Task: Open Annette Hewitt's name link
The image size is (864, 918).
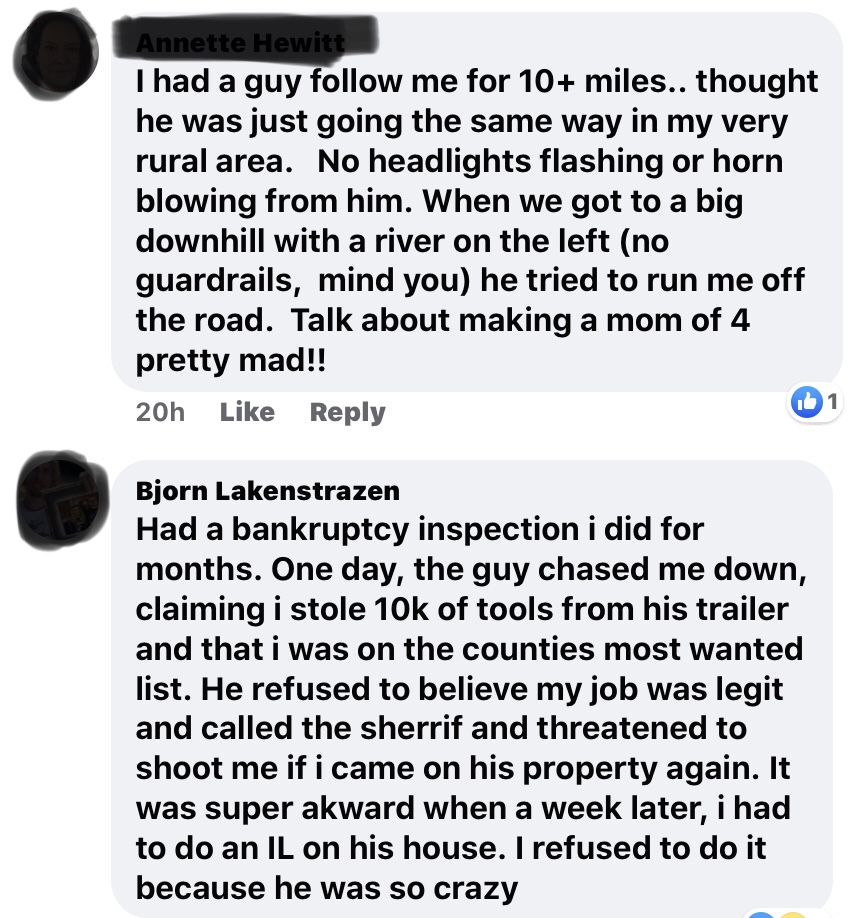Action: pyautogui.click(x=240, y=43)
